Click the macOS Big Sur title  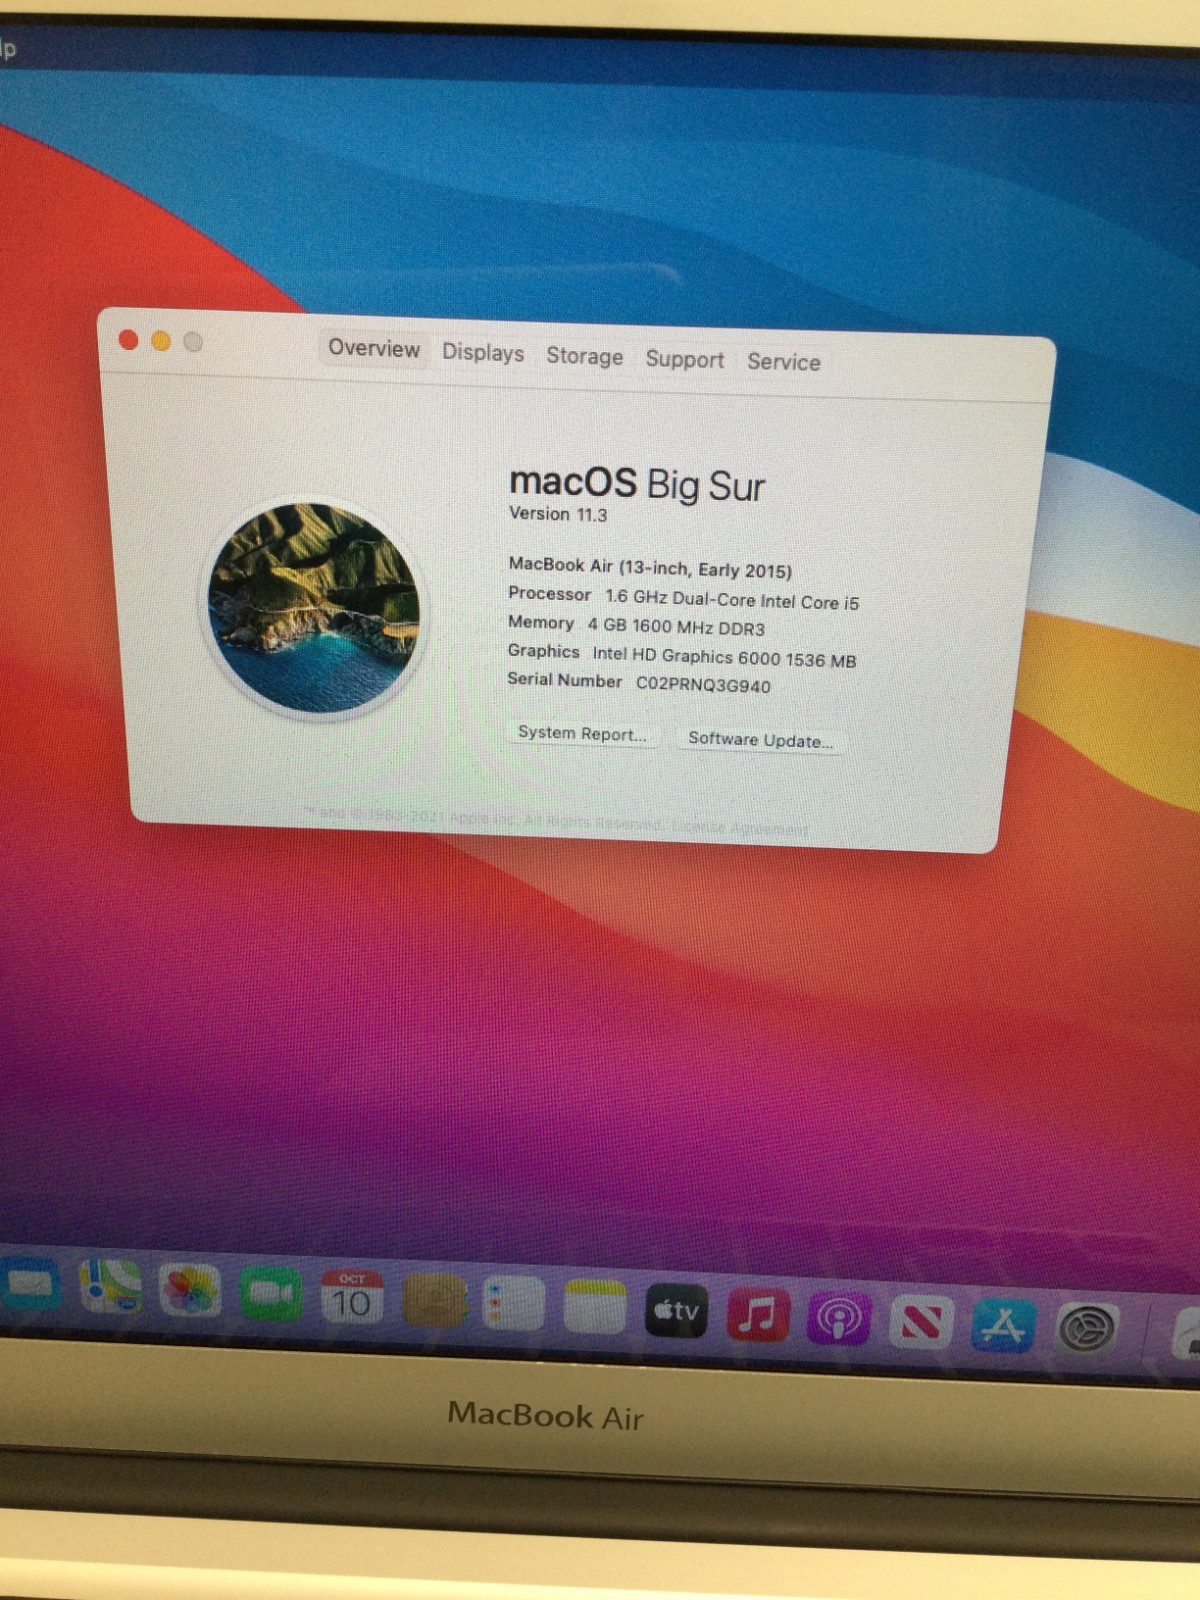click(637, 484)
